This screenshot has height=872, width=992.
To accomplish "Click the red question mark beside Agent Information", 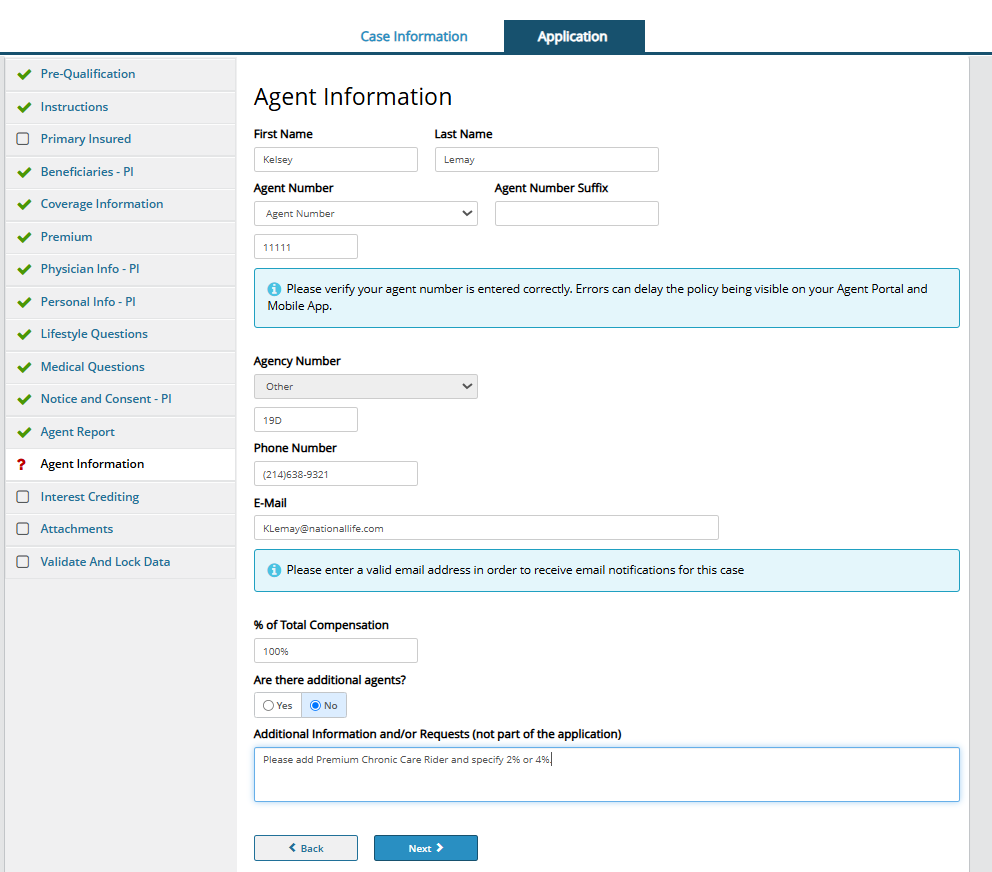I will point(22,464).
